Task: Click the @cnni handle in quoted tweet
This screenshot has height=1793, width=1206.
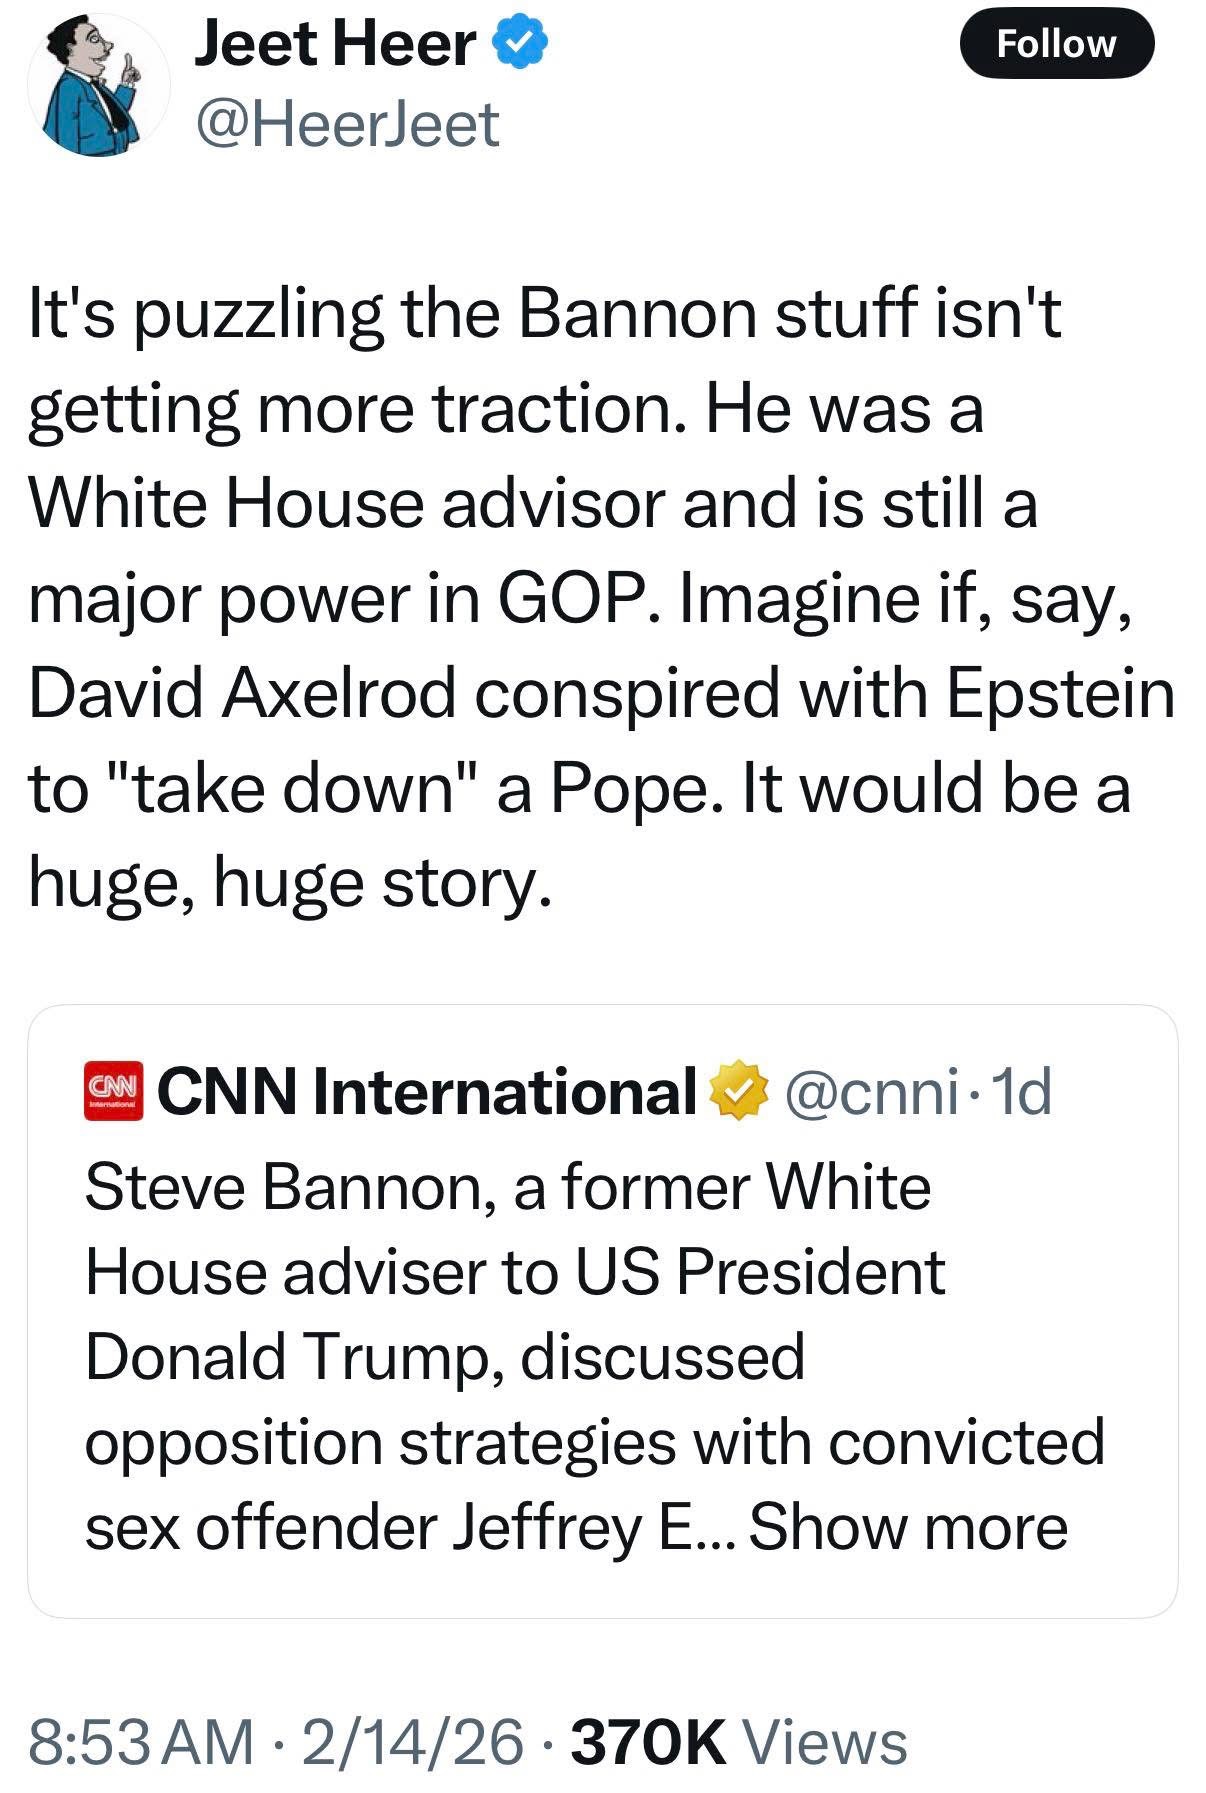Action: click(x=871, y=1091)
